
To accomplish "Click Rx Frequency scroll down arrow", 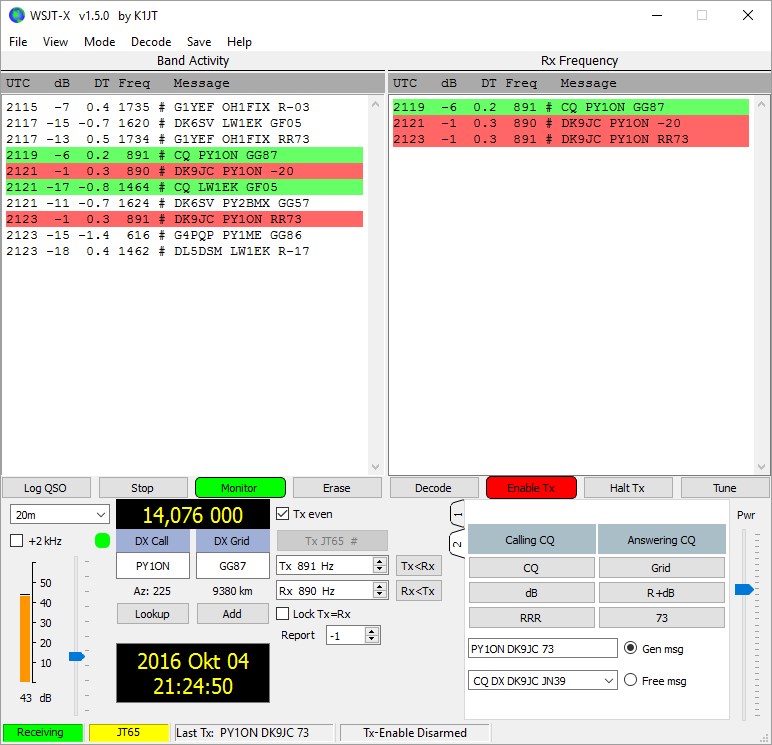I will tap(762, 467).
